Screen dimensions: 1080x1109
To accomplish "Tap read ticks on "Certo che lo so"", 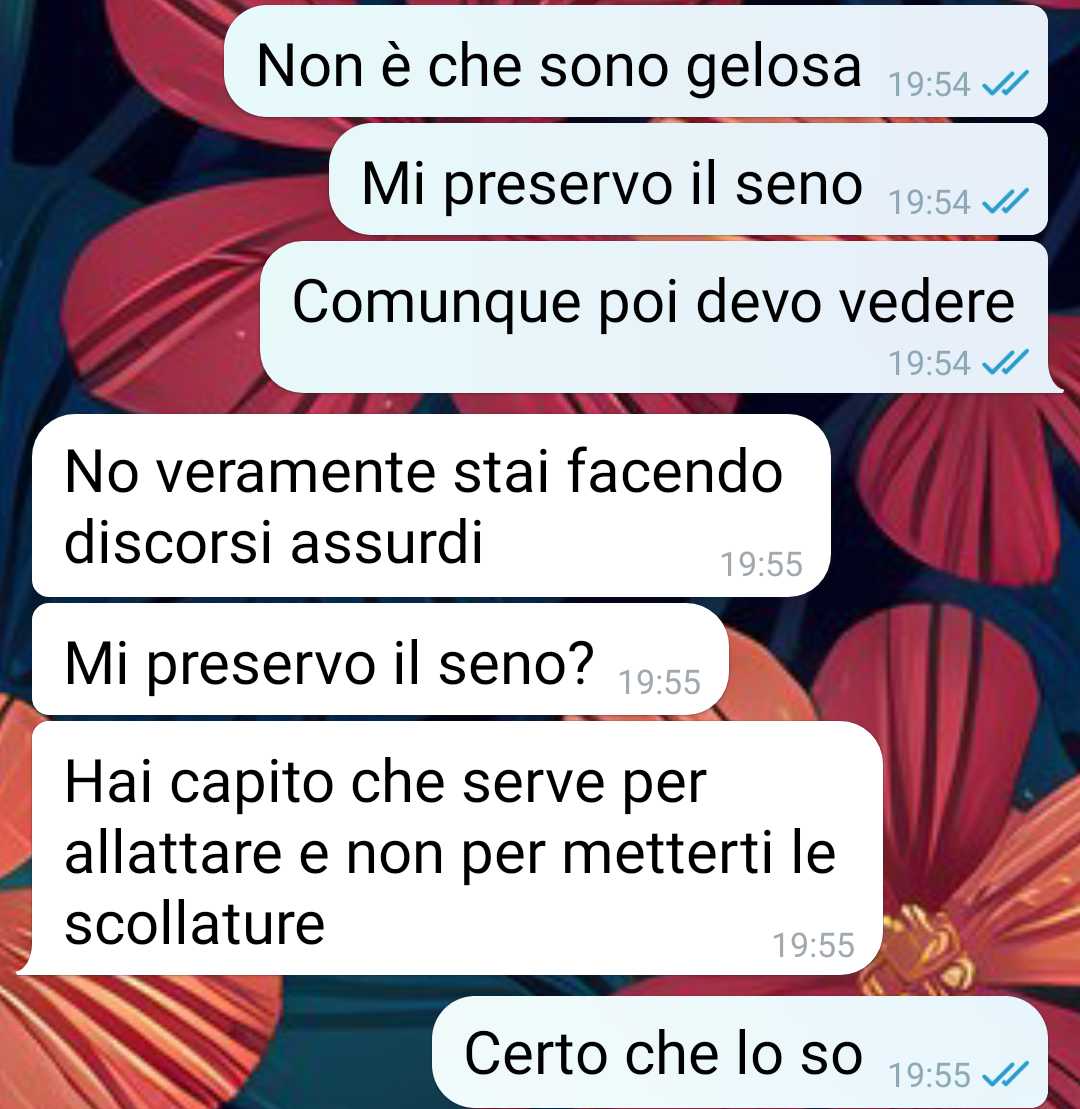I will pos(1005,1075).
